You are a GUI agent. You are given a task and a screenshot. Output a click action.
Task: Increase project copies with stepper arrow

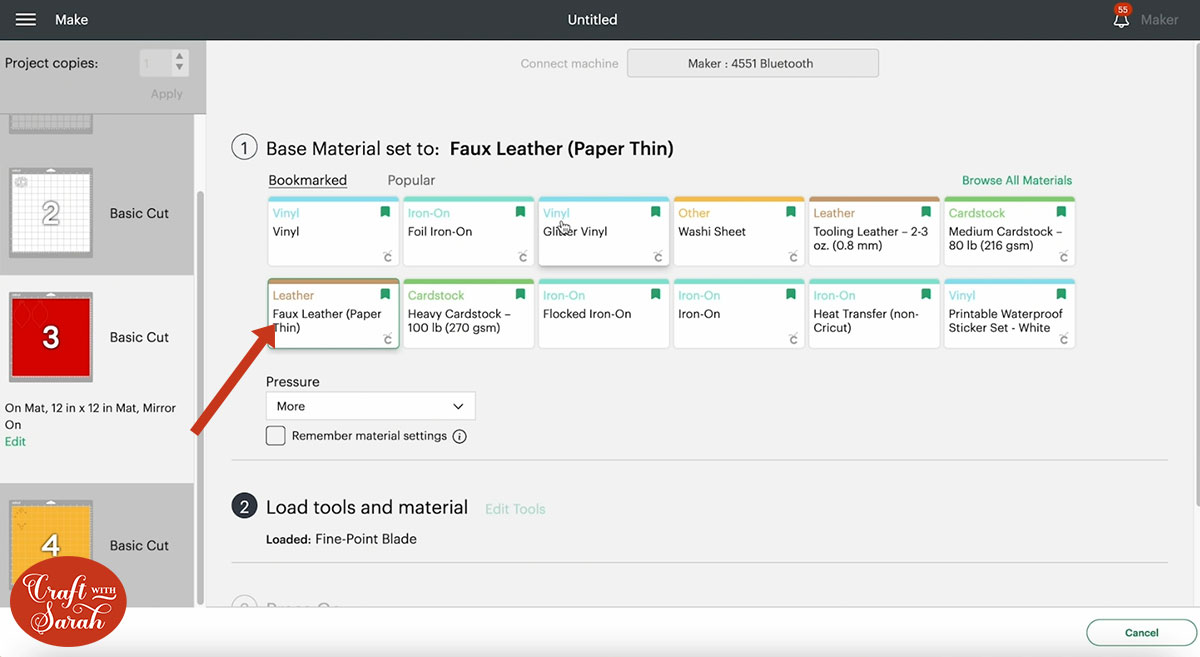coord(180,57)
